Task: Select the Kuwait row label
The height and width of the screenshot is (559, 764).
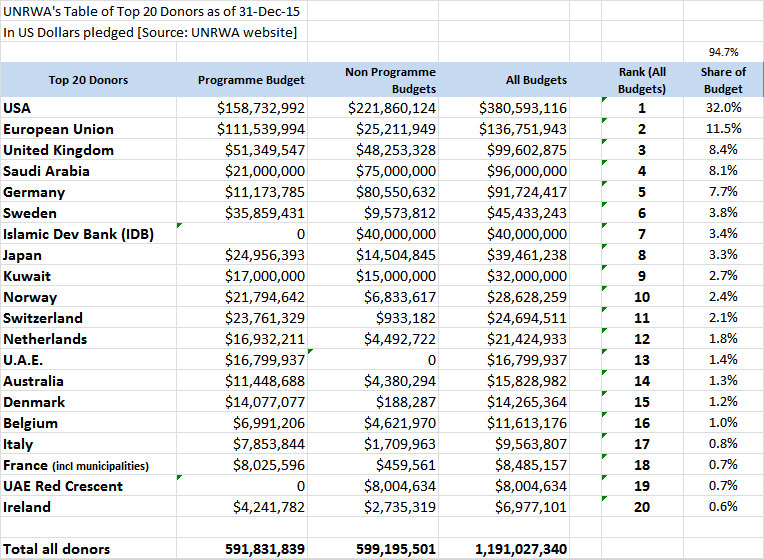Action: coord(88,276)
